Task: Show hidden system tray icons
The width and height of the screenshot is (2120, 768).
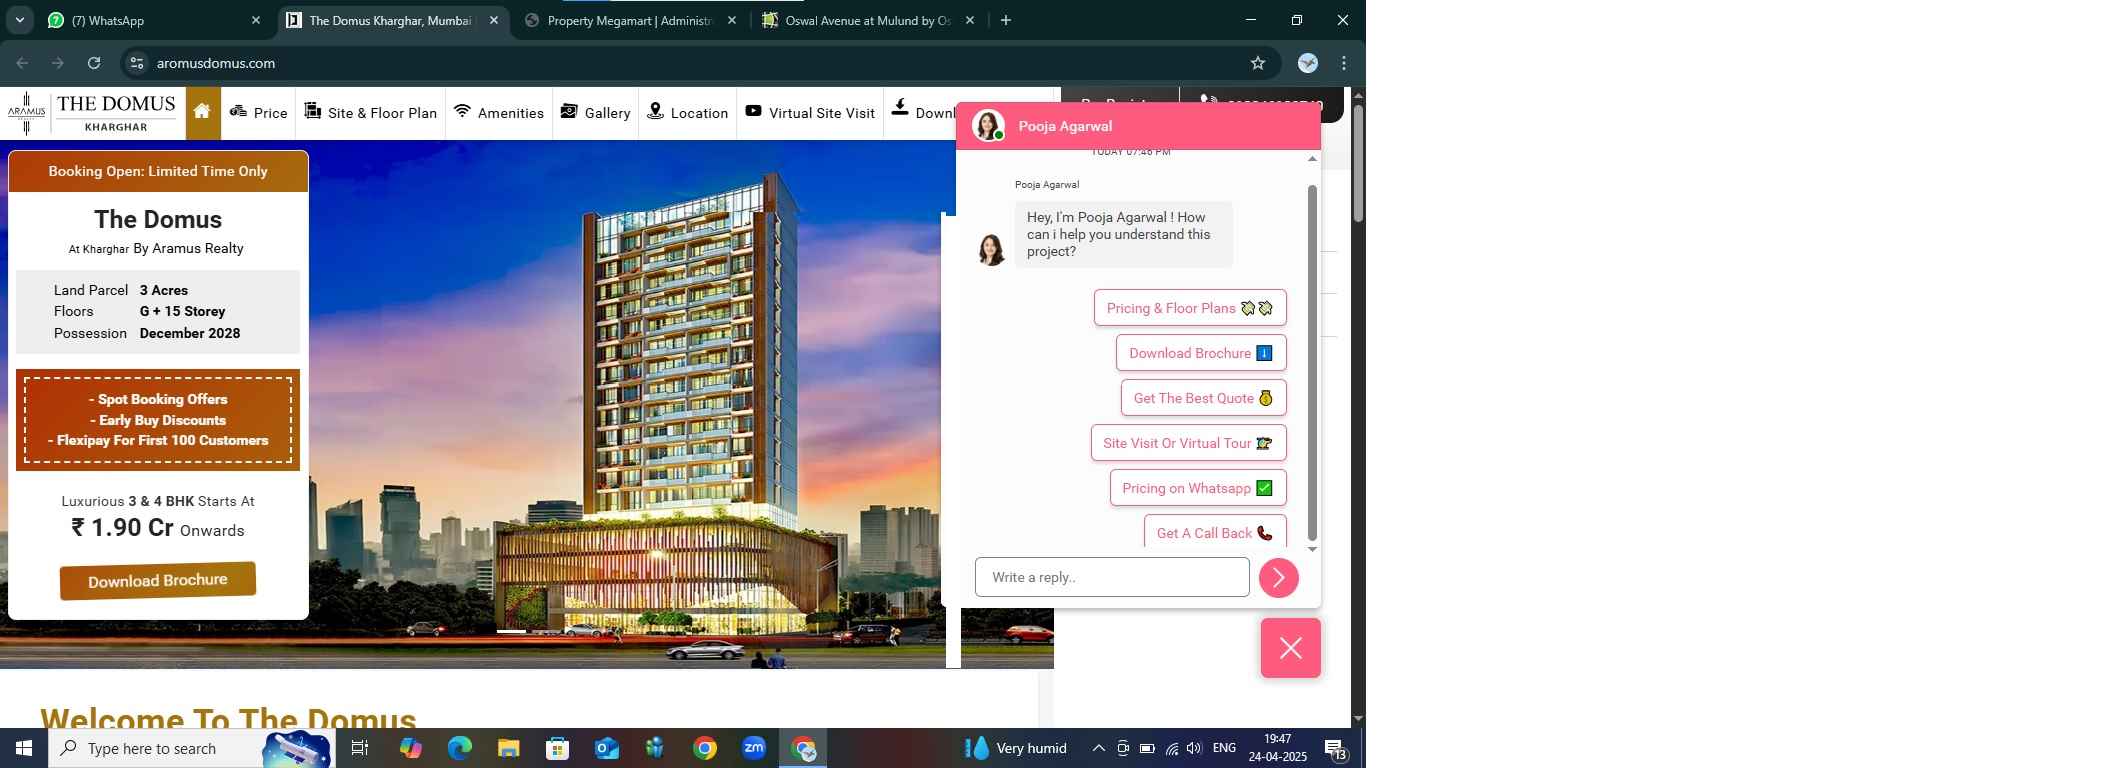Action: tap(1098, 748)
